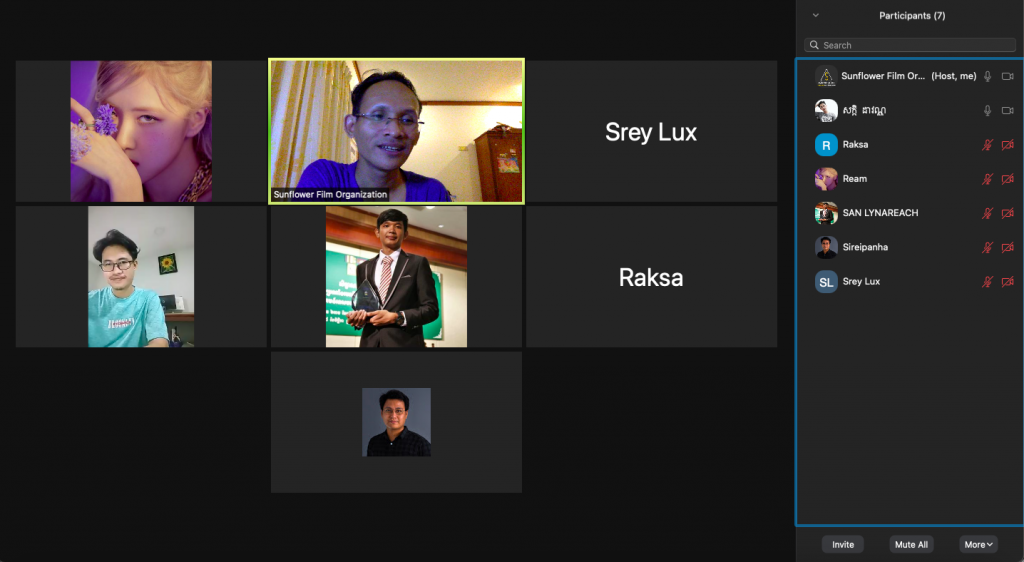Click the Sunflower Film host camera icon

[x=1008, y=76]
